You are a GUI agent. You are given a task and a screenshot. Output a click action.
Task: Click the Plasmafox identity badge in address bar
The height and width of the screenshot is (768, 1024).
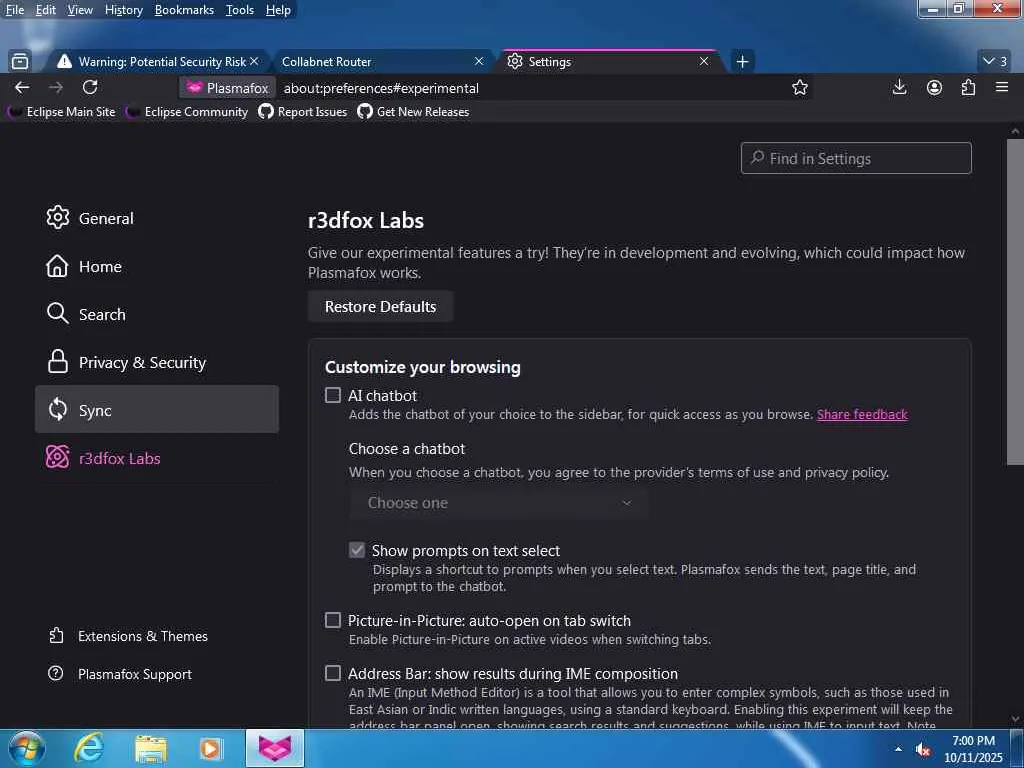pyautogui.click(x=228, y=88)
